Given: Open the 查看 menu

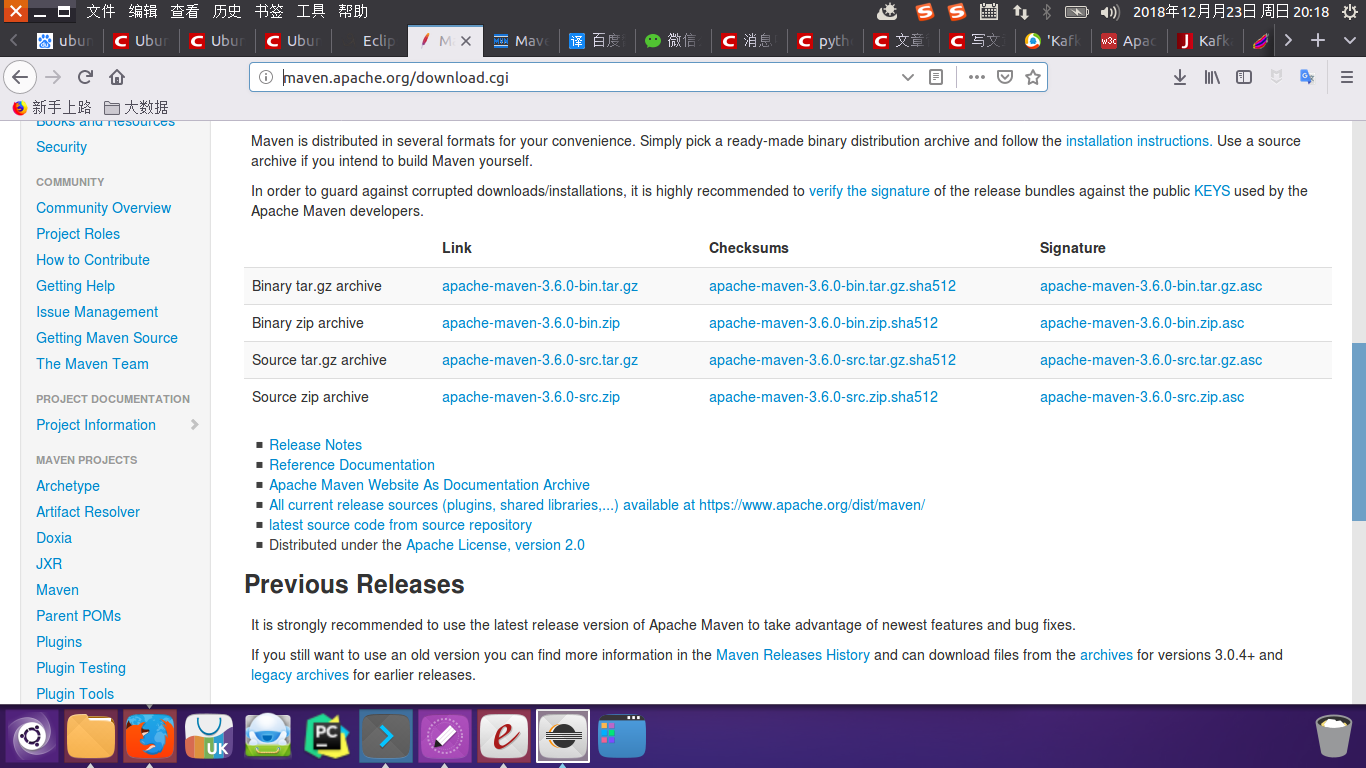Looking at the screenshot, I should 185,12.
